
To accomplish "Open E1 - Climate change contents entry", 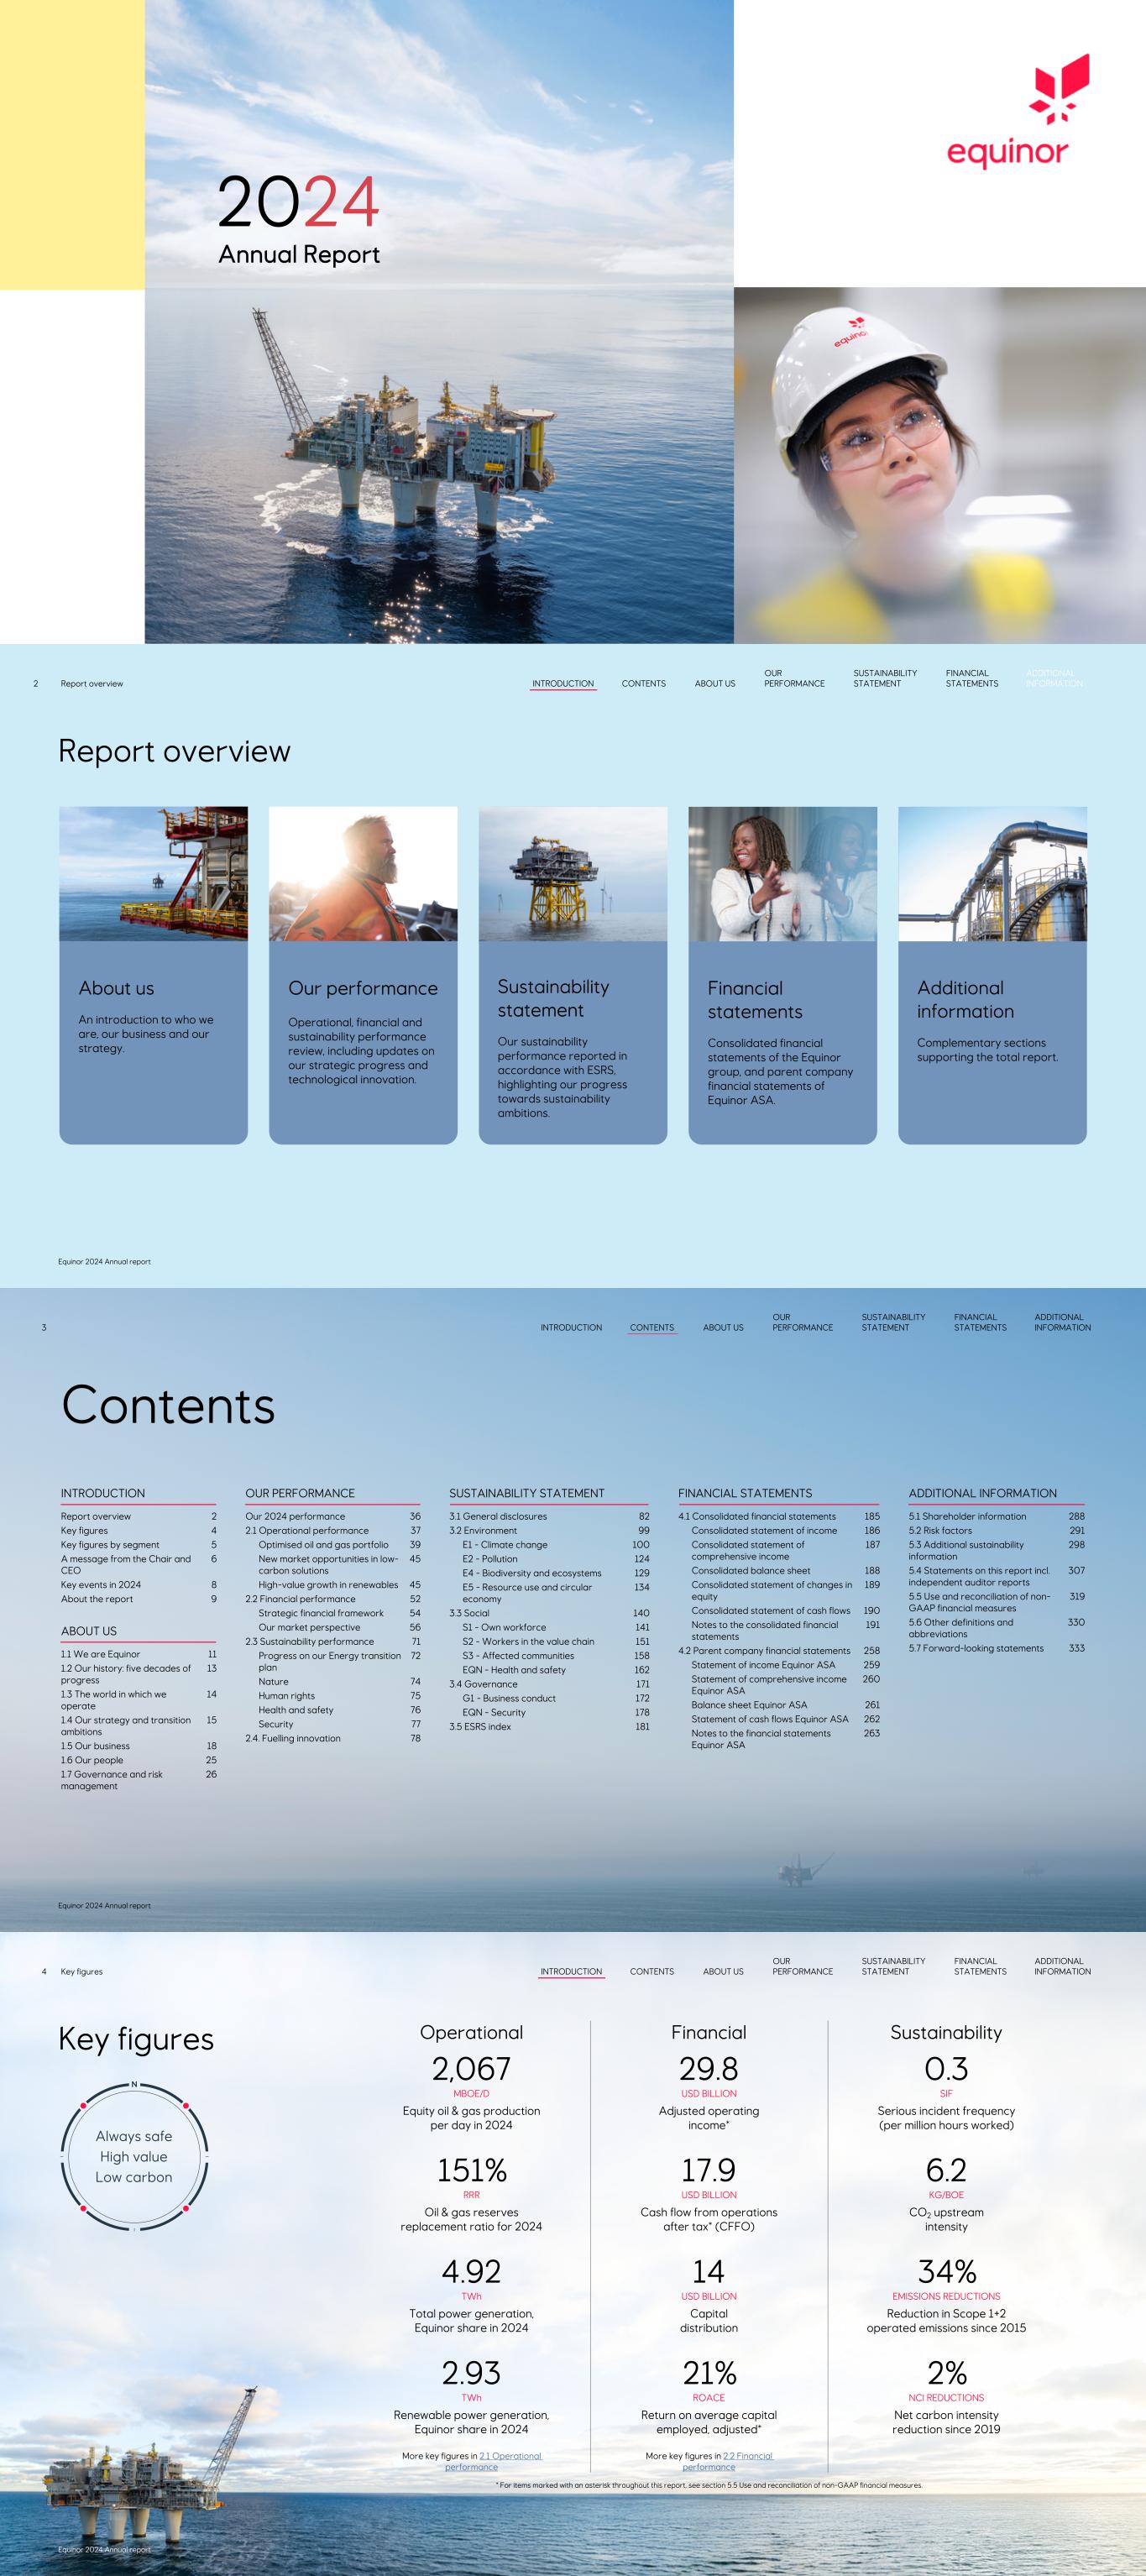I will click(x=505, y=1545).
